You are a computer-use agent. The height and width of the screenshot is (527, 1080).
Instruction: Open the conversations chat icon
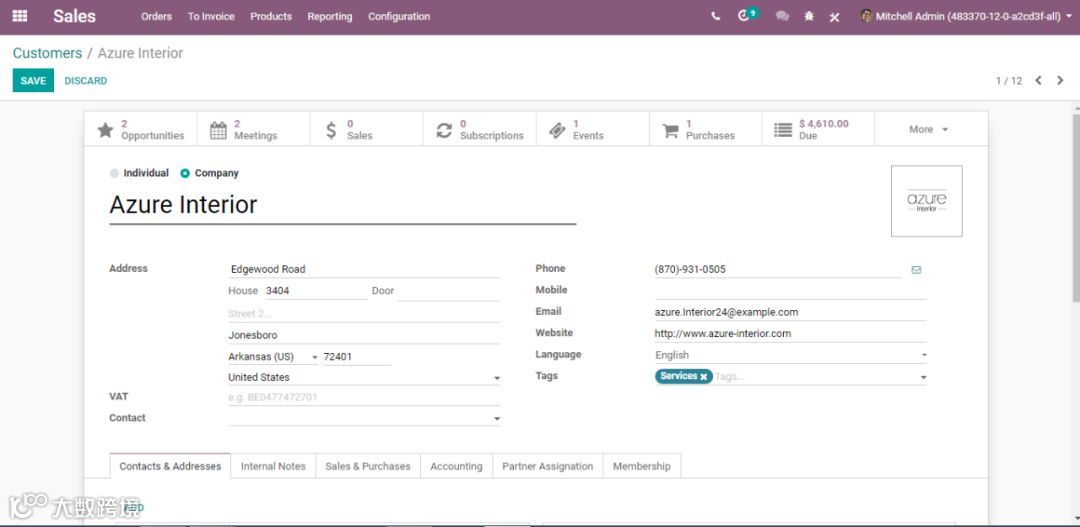click(x=782, y=16)
